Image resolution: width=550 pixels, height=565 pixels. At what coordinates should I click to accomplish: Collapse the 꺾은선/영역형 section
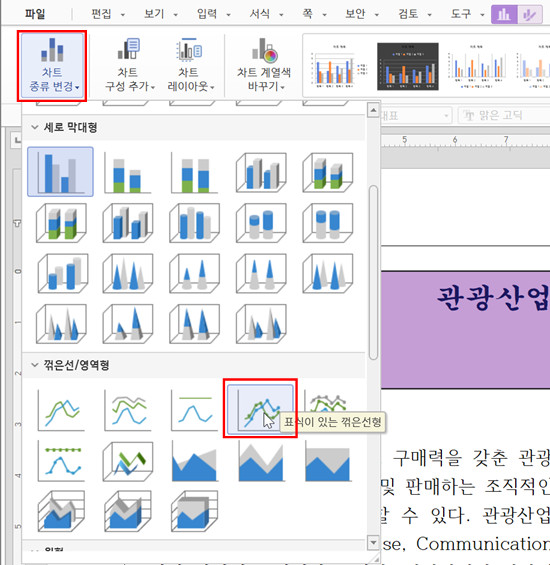[35, 365]
